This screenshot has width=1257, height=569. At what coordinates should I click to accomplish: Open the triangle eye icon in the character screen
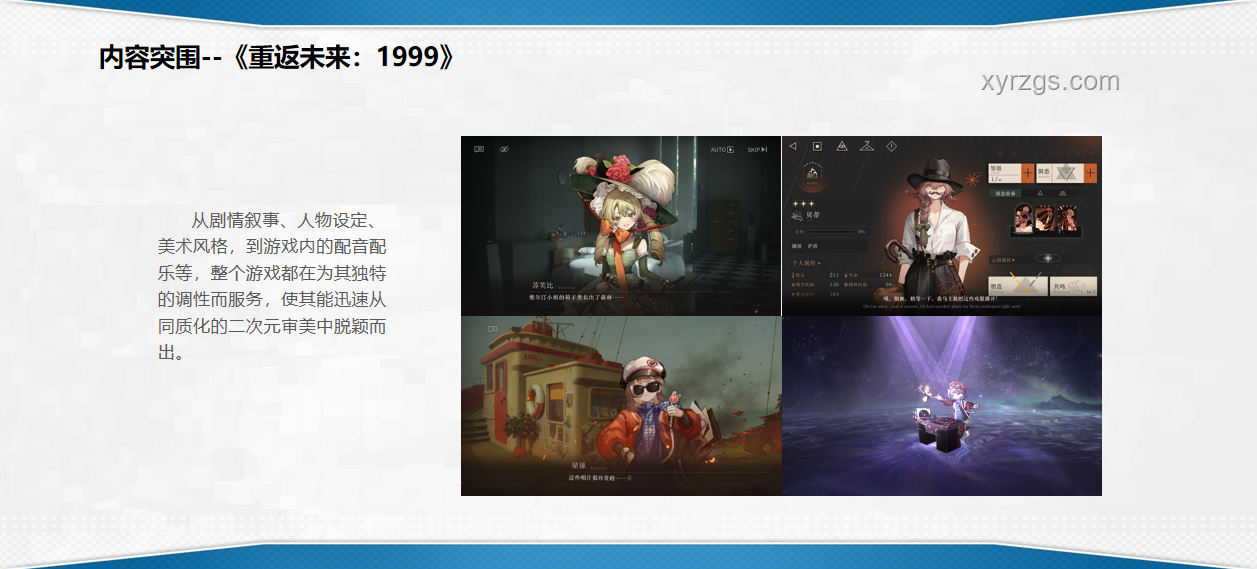point(842,146)
